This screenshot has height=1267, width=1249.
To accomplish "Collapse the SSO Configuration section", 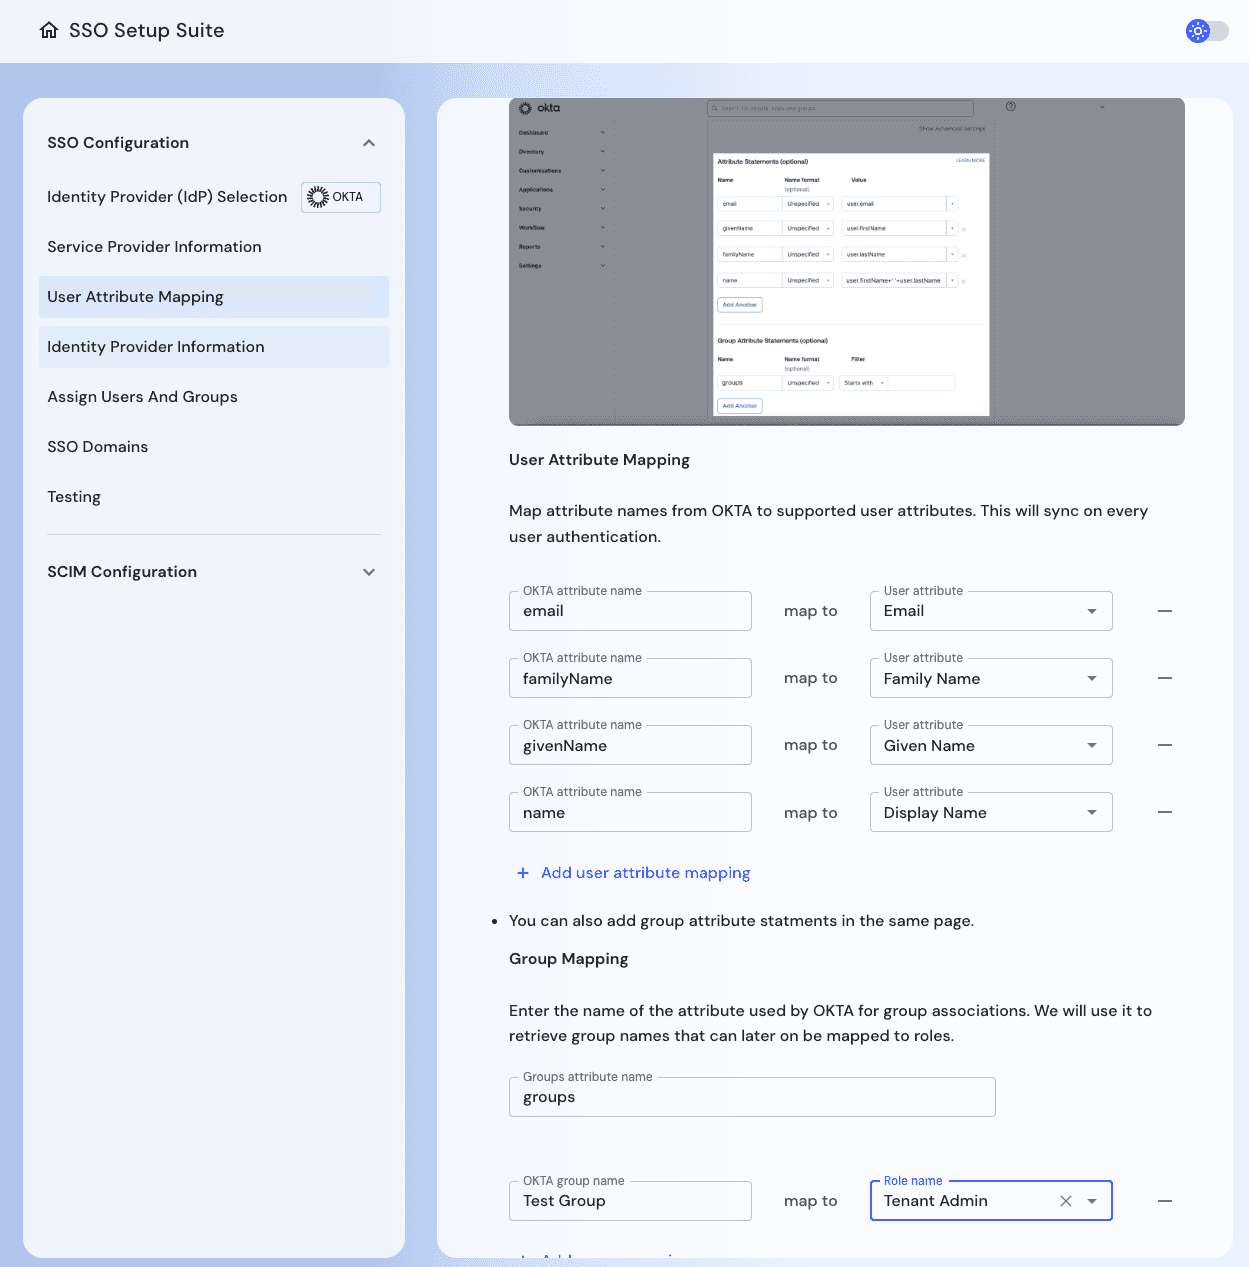I will (369, 143).
